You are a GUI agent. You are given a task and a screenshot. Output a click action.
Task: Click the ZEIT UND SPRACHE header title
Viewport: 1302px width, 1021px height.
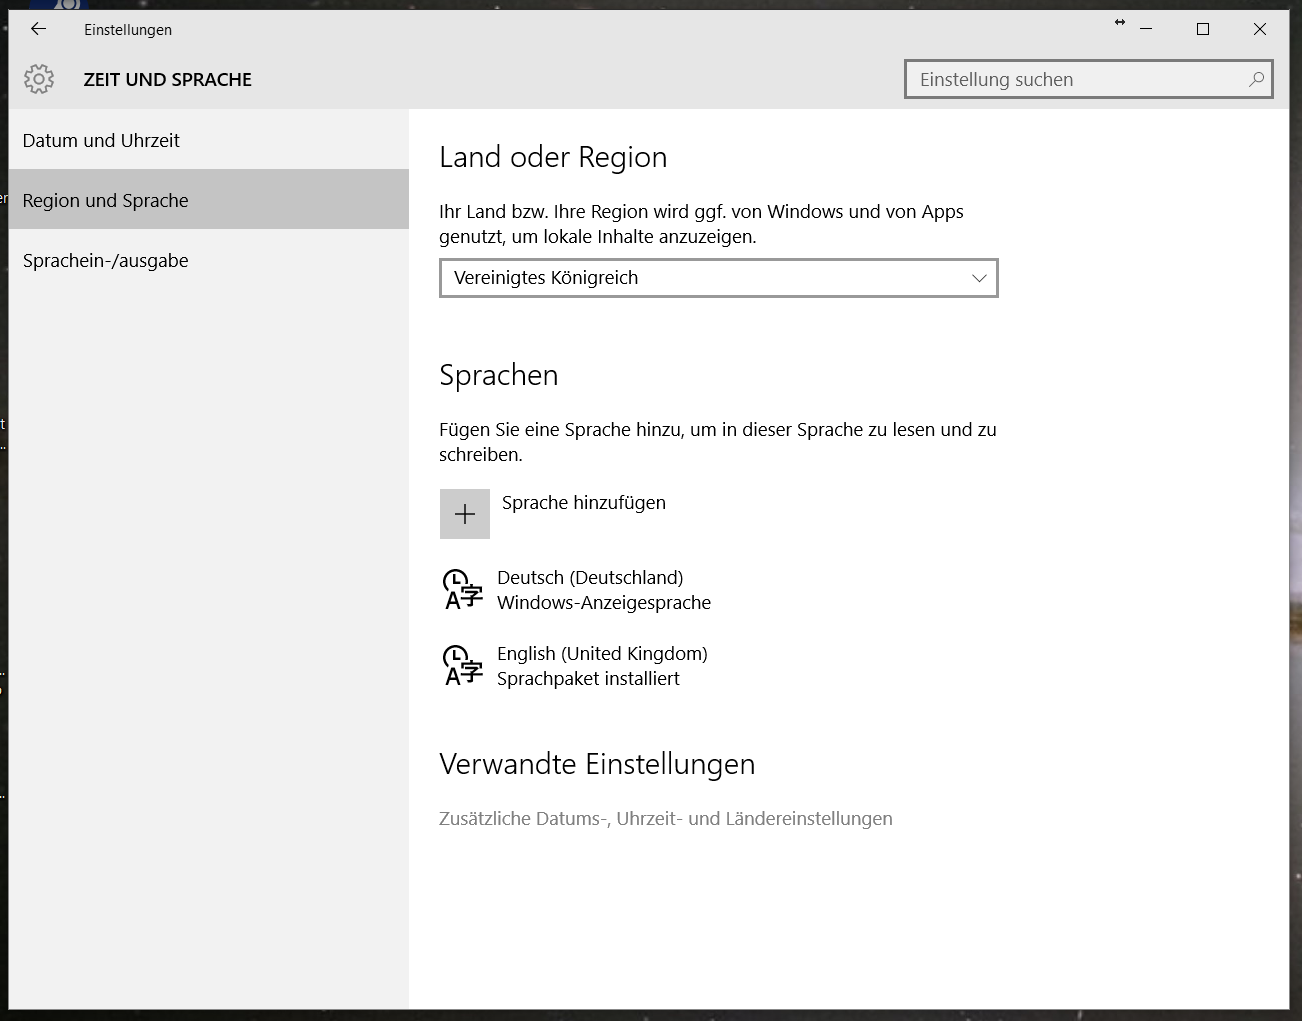[x=168, y=79]
